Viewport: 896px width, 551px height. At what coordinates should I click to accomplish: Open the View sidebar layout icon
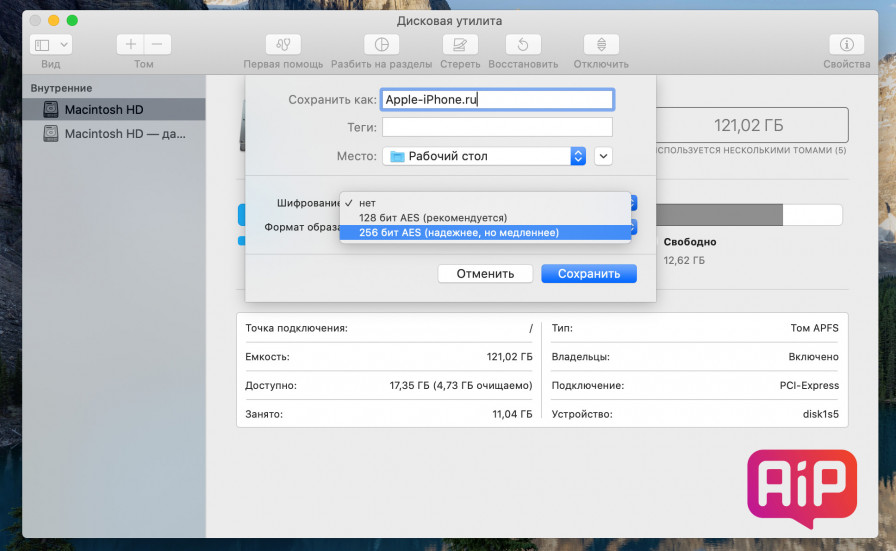click(x=42, y=45)
